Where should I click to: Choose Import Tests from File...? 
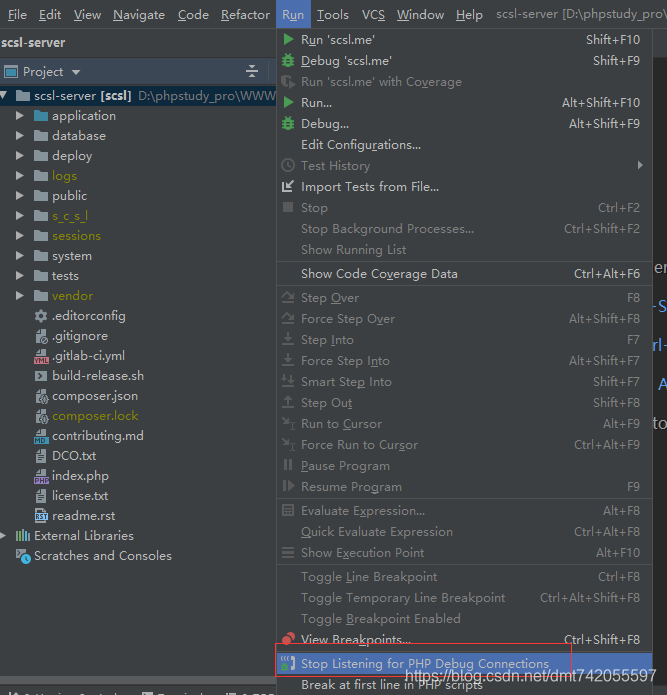(x=464, y=187)
